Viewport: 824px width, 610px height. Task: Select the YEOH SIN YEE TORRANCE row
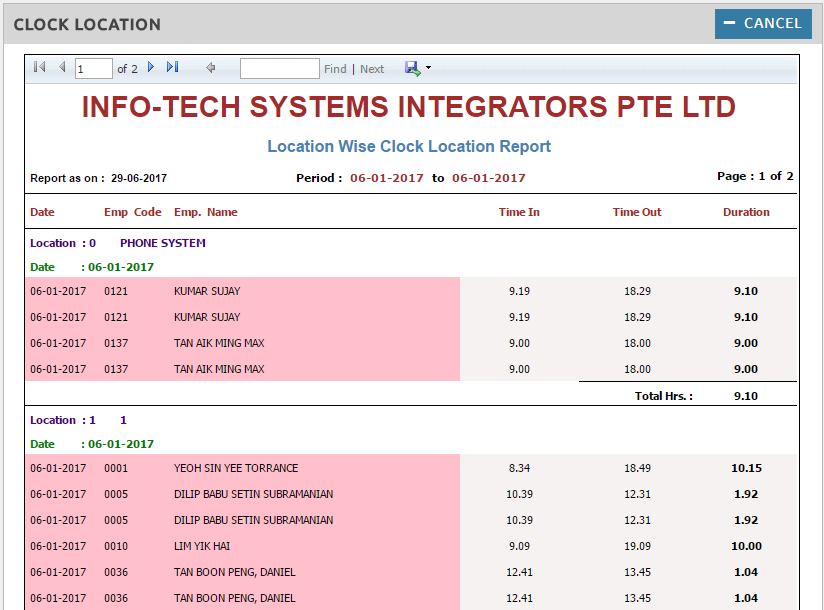coord(236,468)
